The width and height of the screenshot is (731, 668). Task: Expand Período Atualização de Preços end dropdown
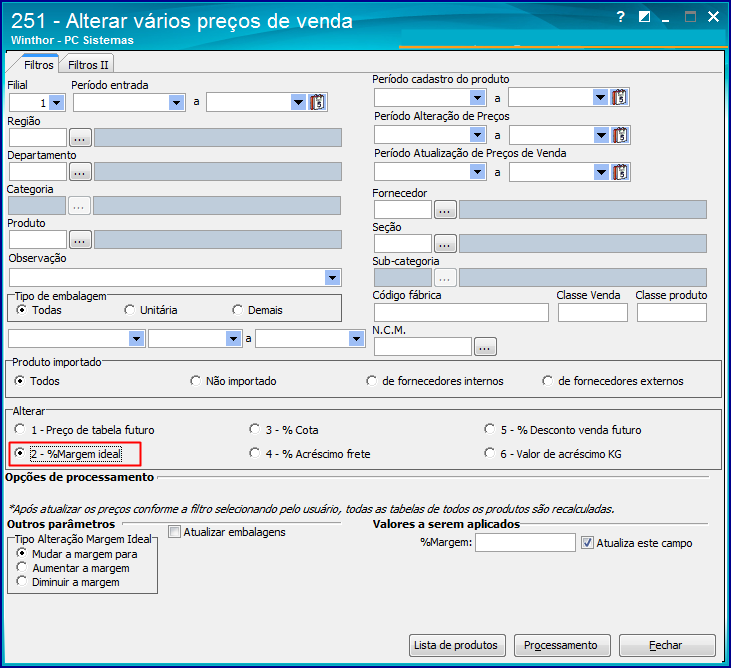(x=601, y=172)
